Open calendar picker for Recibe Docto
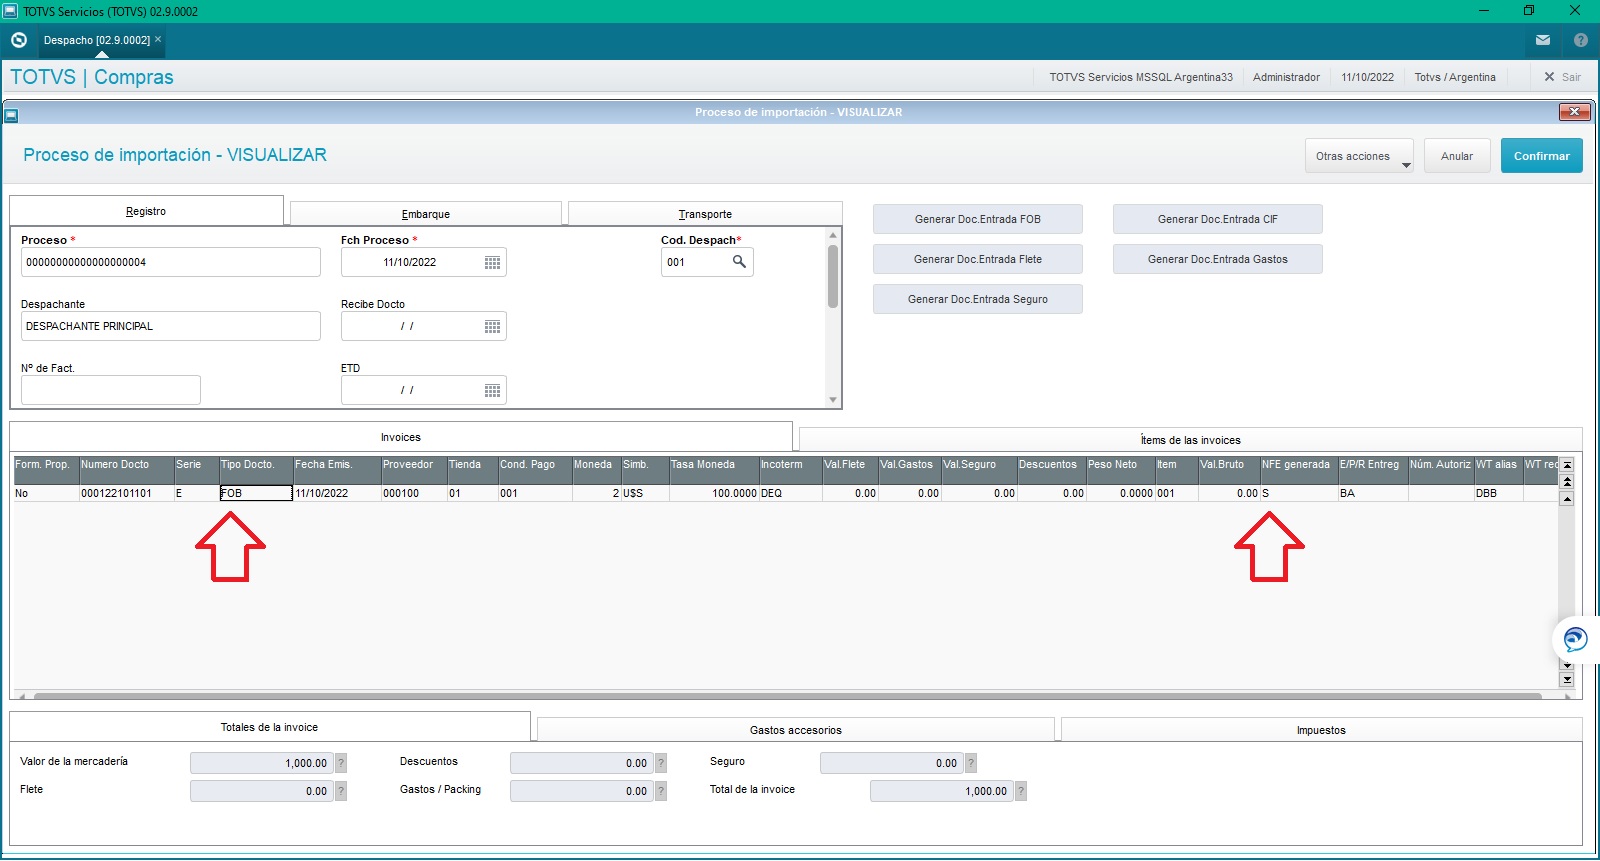 click(x=492, y=326)
